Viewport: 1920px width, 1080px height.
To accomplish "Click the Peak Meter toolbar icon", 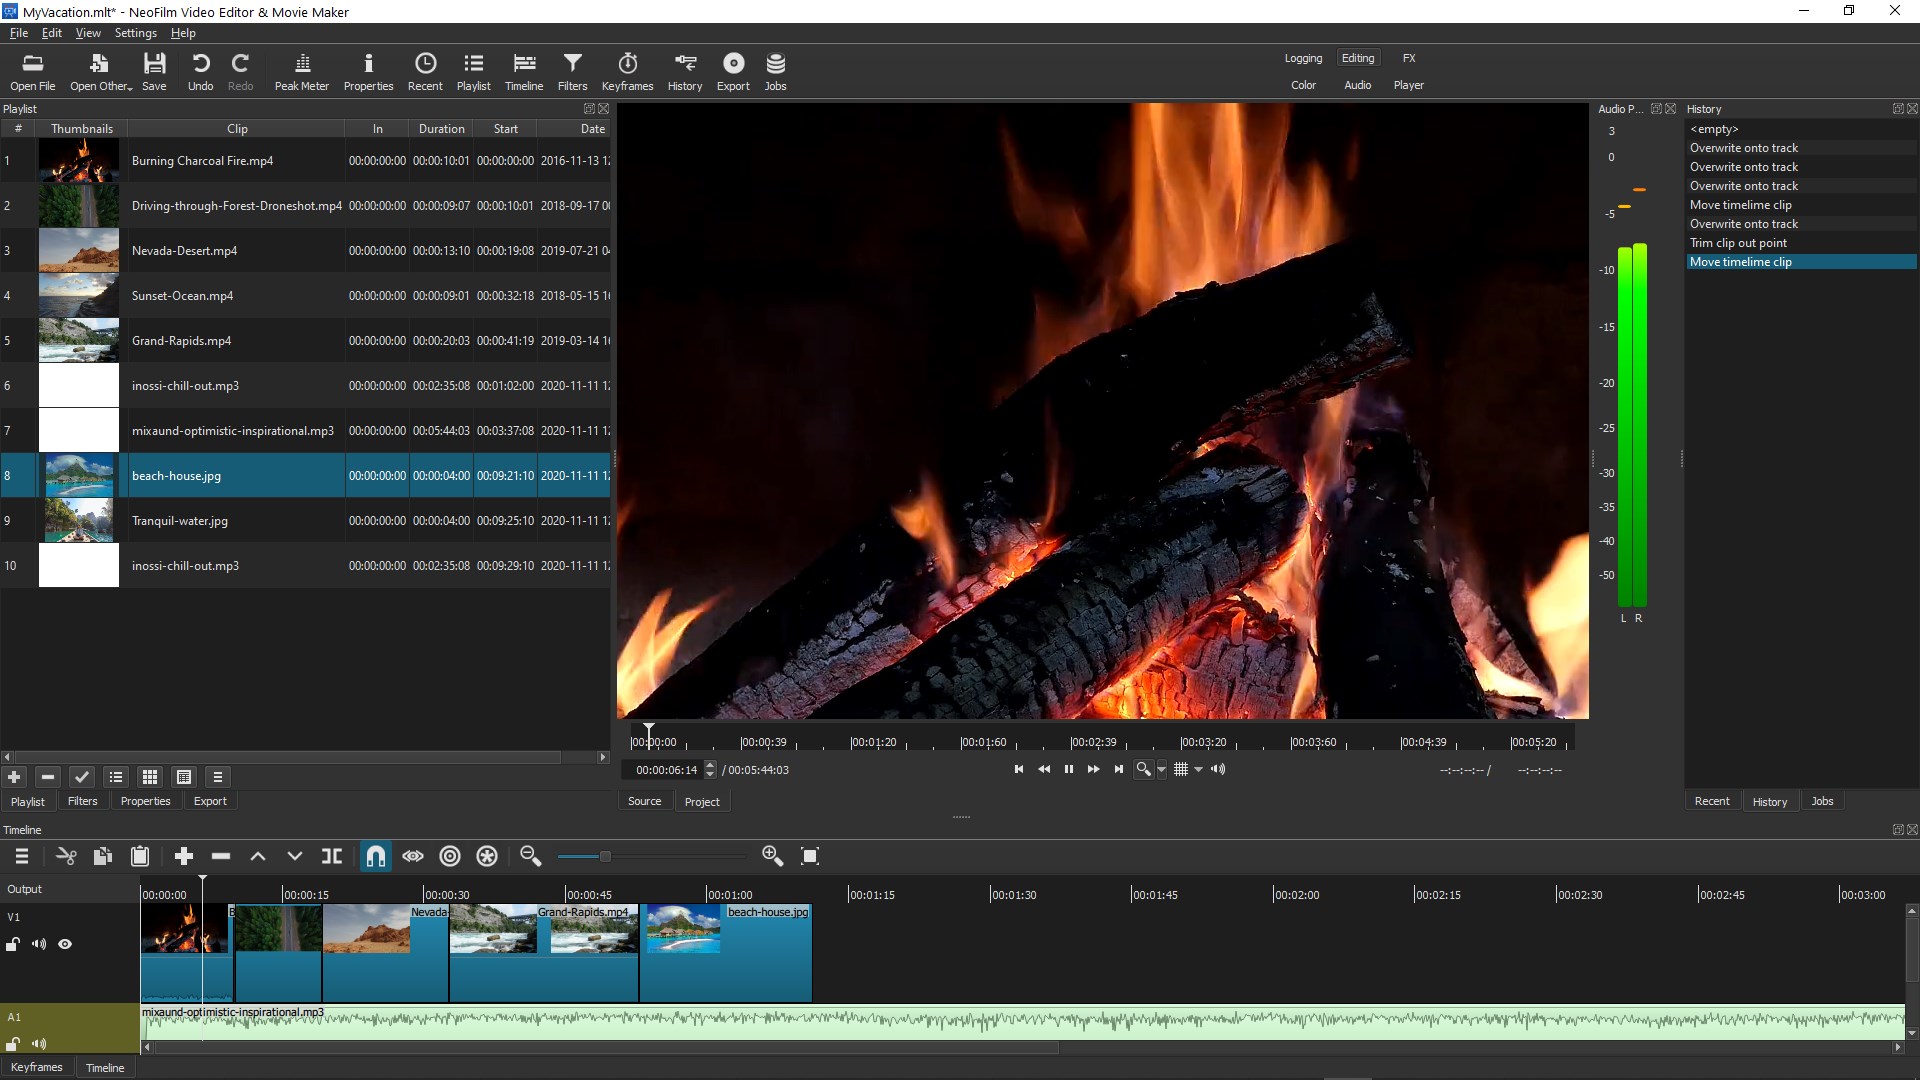I will click(301, 72).
